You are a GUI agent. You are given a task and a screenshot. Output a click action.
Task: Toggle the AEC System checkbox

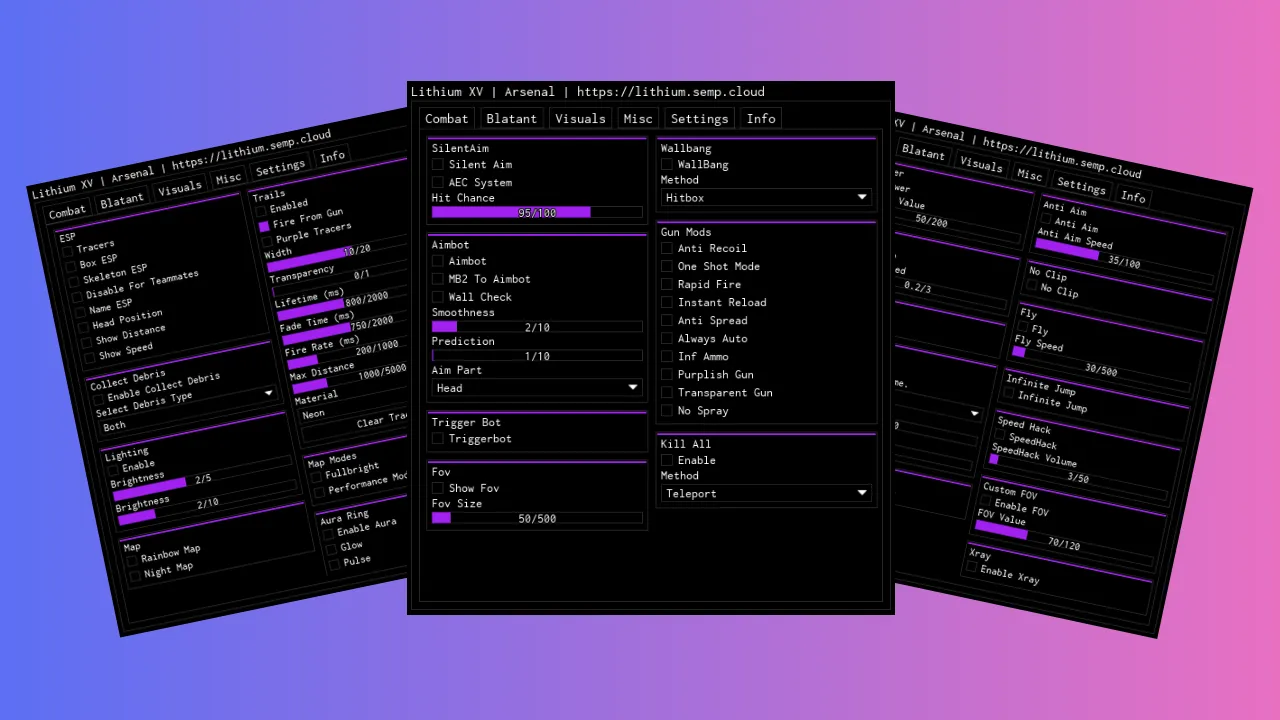click(x=438, y=183)
